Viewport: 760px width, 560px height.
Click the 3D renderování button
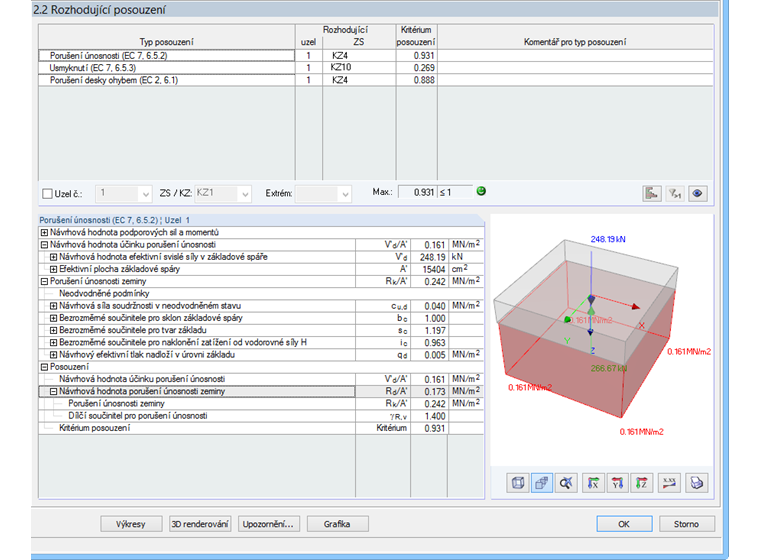pos(200,524)
